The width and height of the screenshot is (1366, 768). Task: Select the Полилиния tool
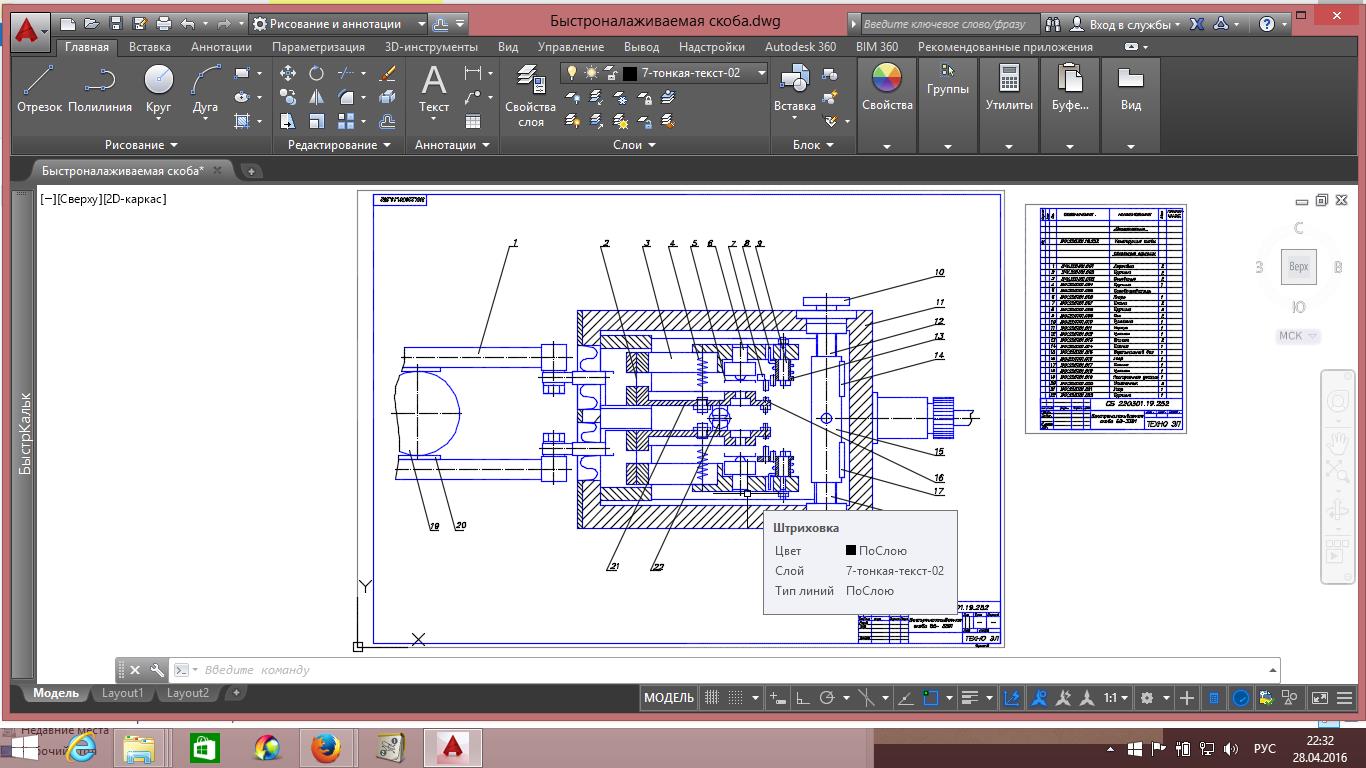tap(100, 88)
